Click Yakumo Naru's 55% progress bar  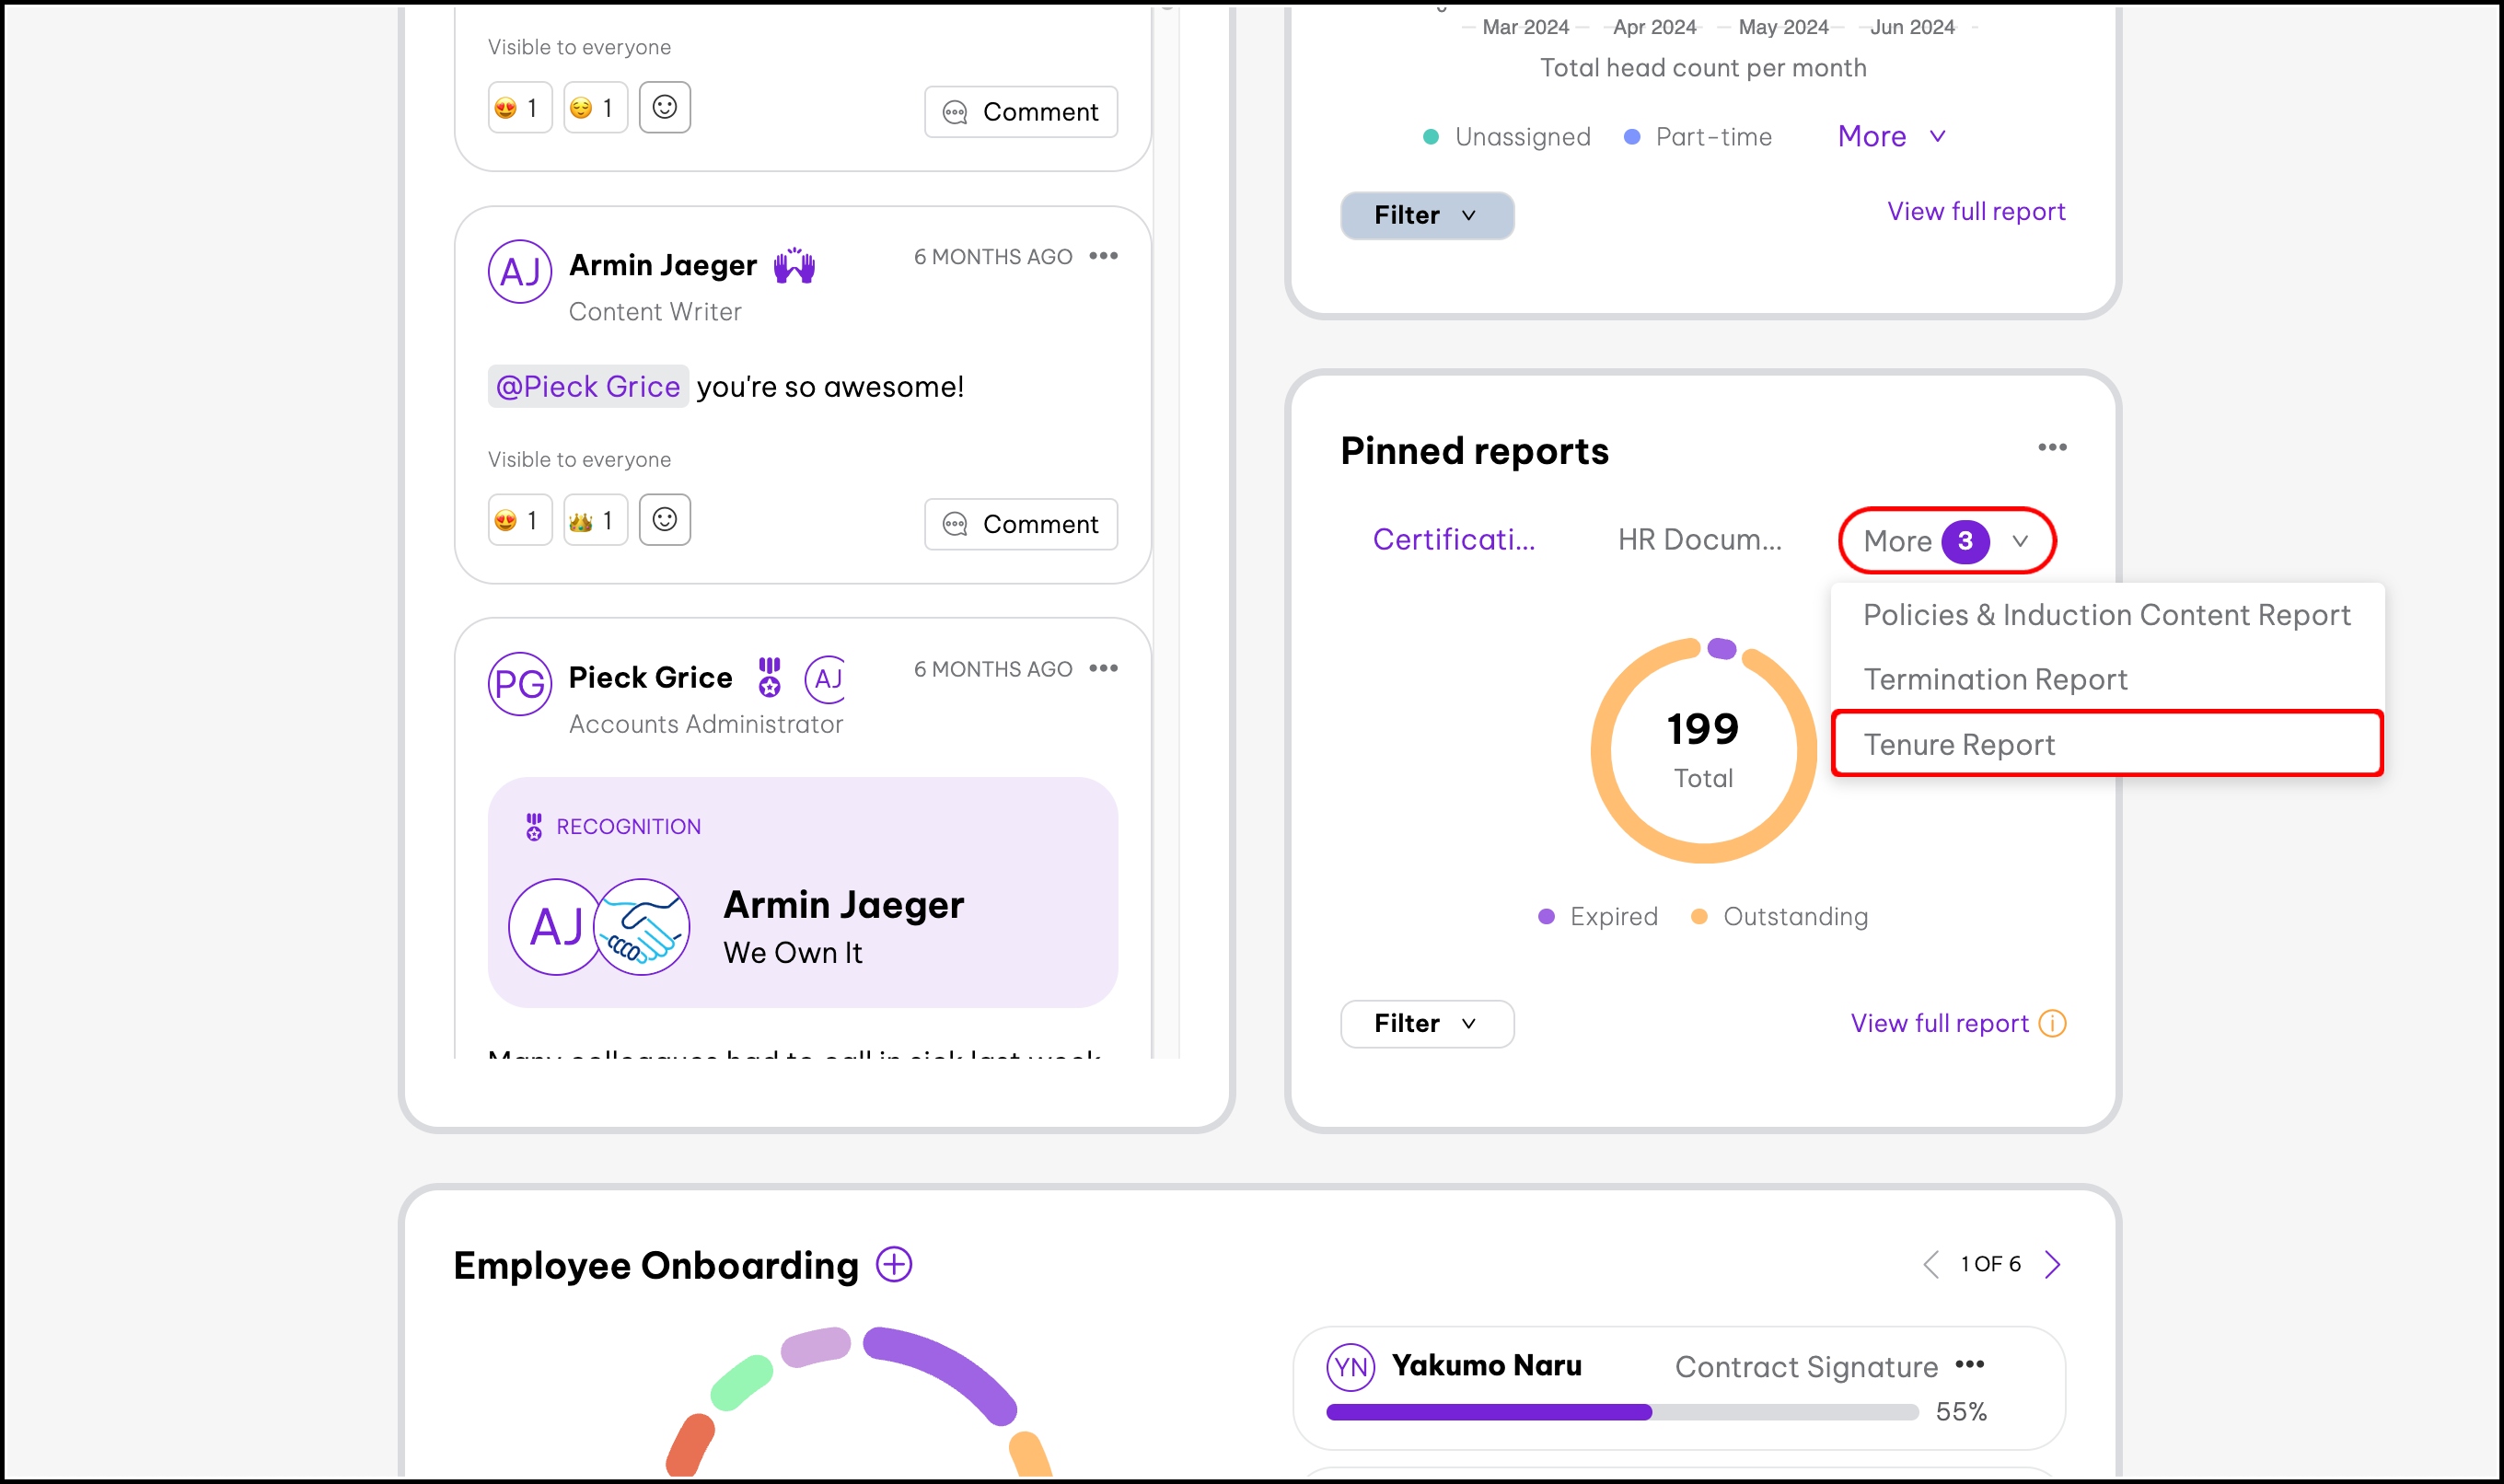(x=1621, y=1412)
